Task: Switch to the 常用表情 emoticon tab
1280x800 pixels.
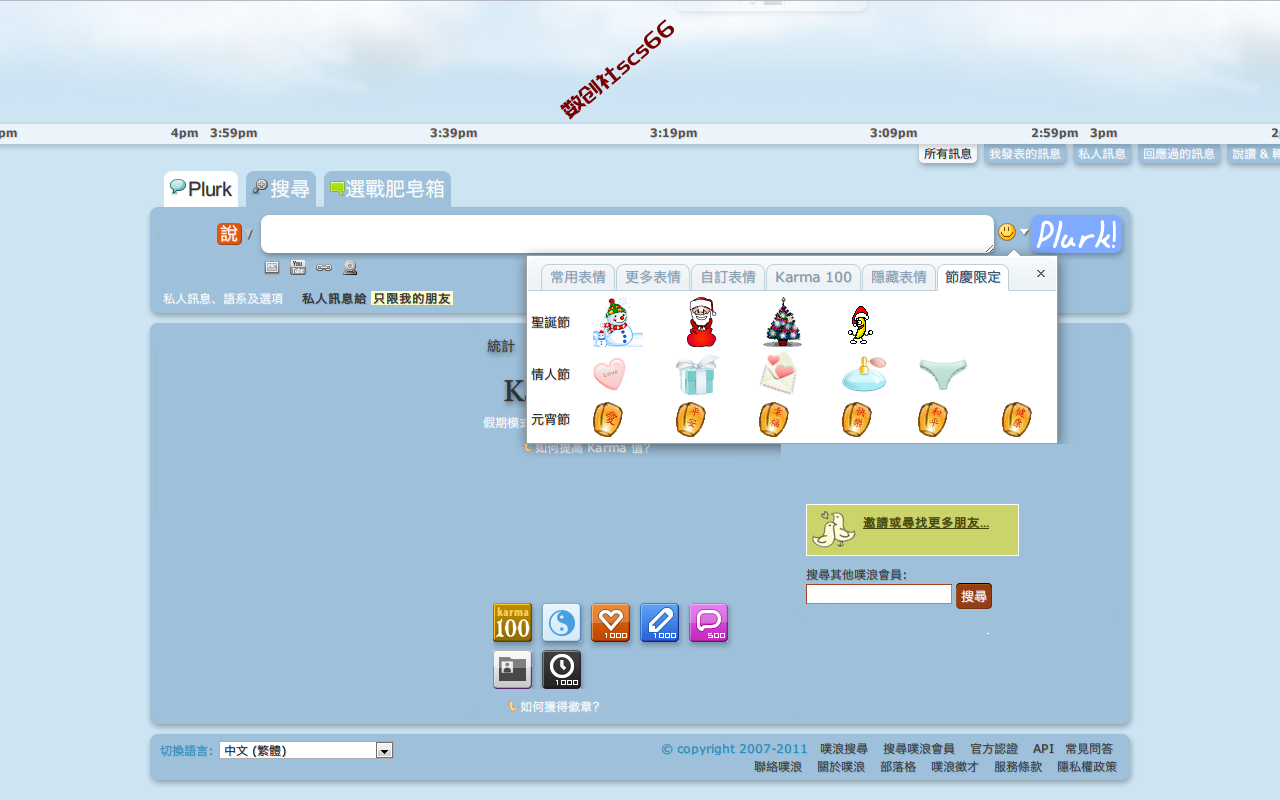Action: 578,277
